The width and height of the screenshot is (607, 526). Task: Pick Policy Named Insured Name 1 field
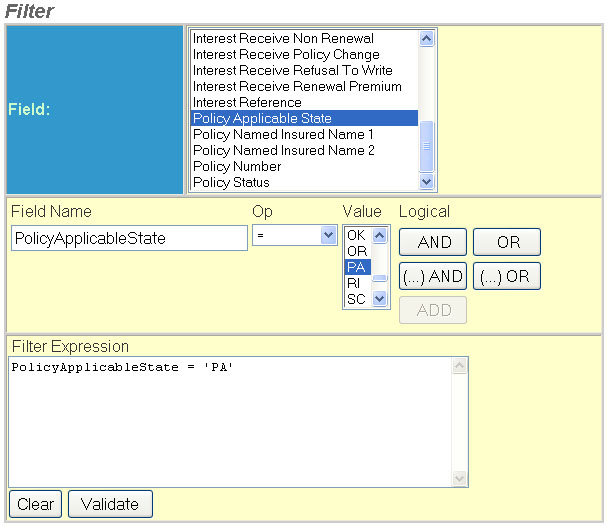[283, 134]
